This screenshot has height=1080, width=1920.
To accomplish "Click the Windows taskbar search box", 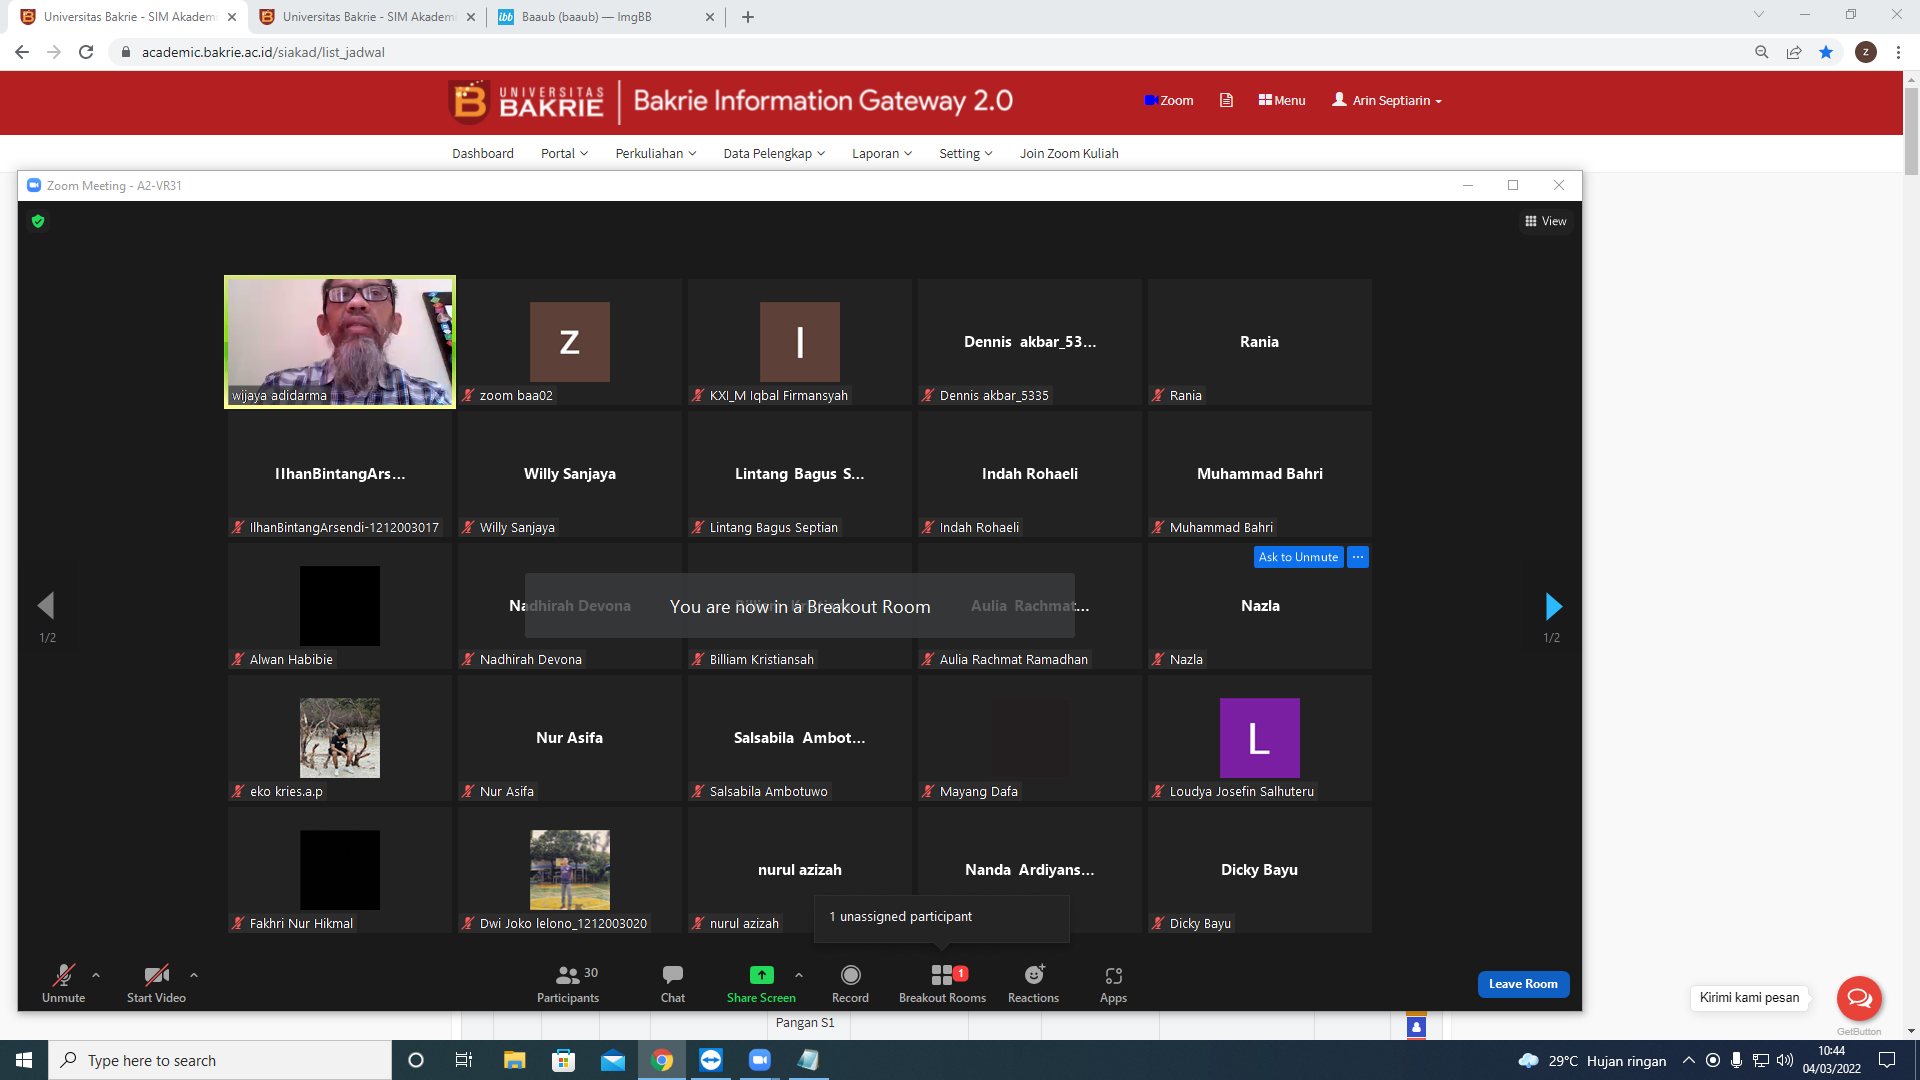I will pyautogui.click(x=220, y=1060).
